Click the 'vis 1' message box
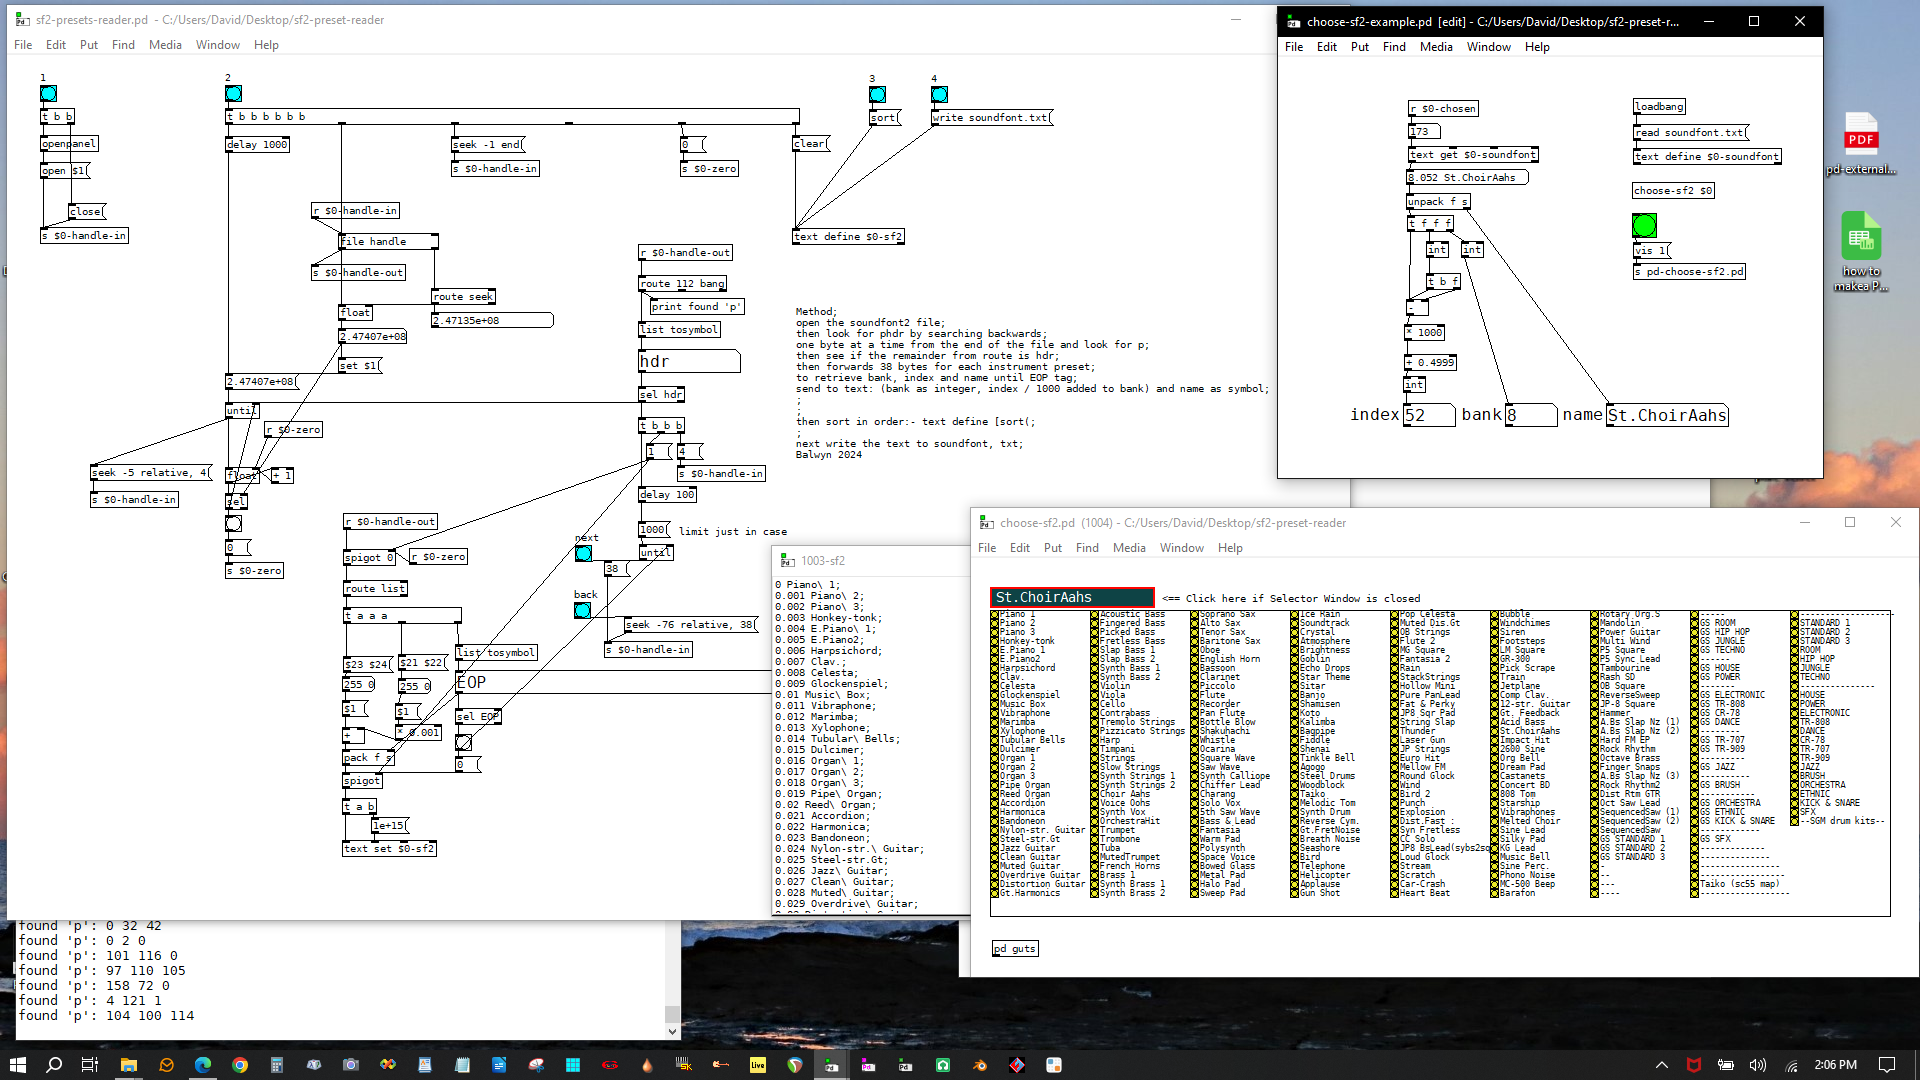The width and height of the screenshot is (1920, 1080). (1652, 251)
